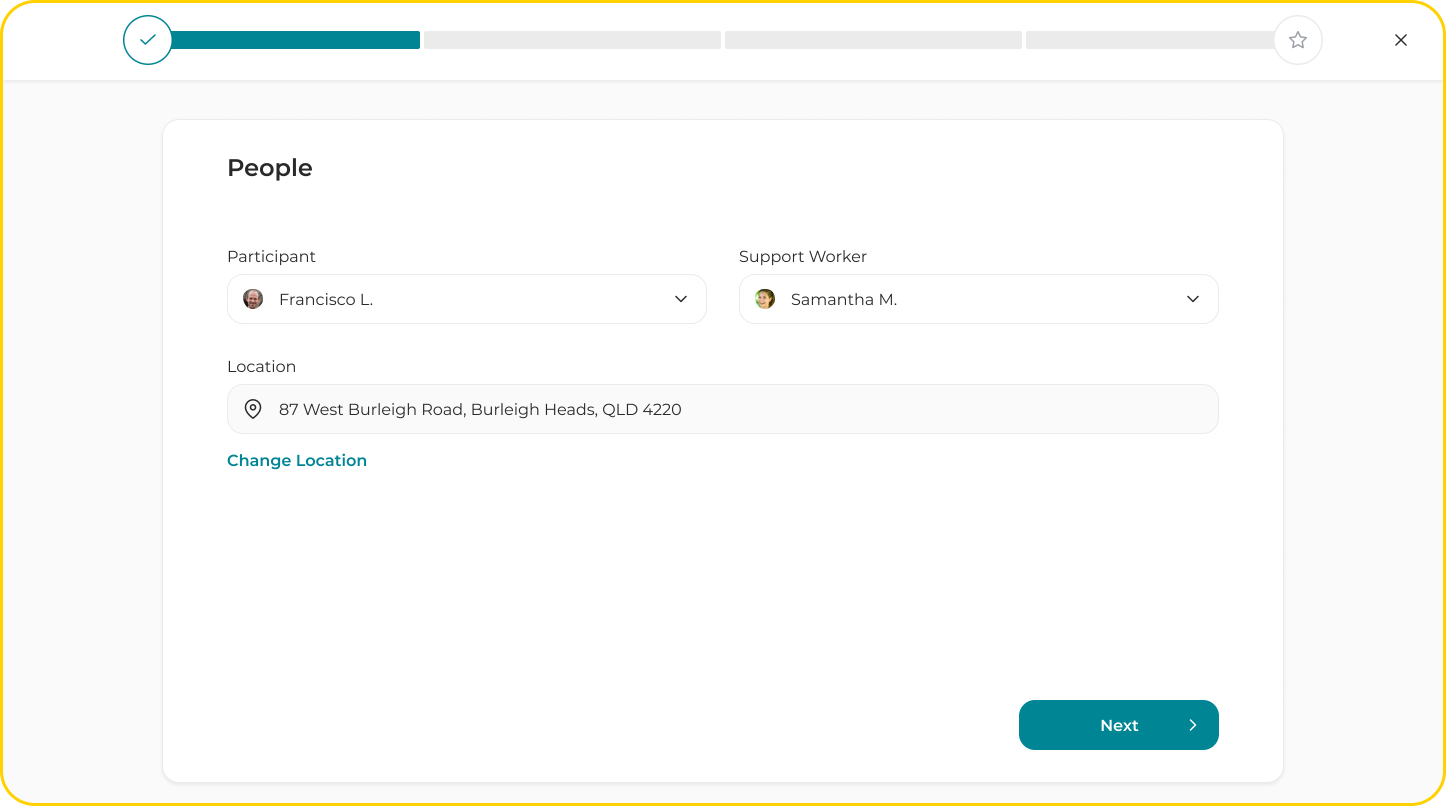Click the Change Location link

coord(297,460)
